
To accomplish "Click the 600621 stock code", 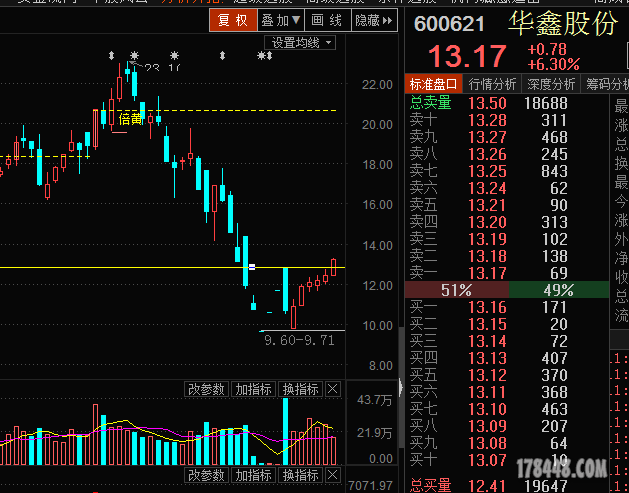I will (x=449, y=24).
